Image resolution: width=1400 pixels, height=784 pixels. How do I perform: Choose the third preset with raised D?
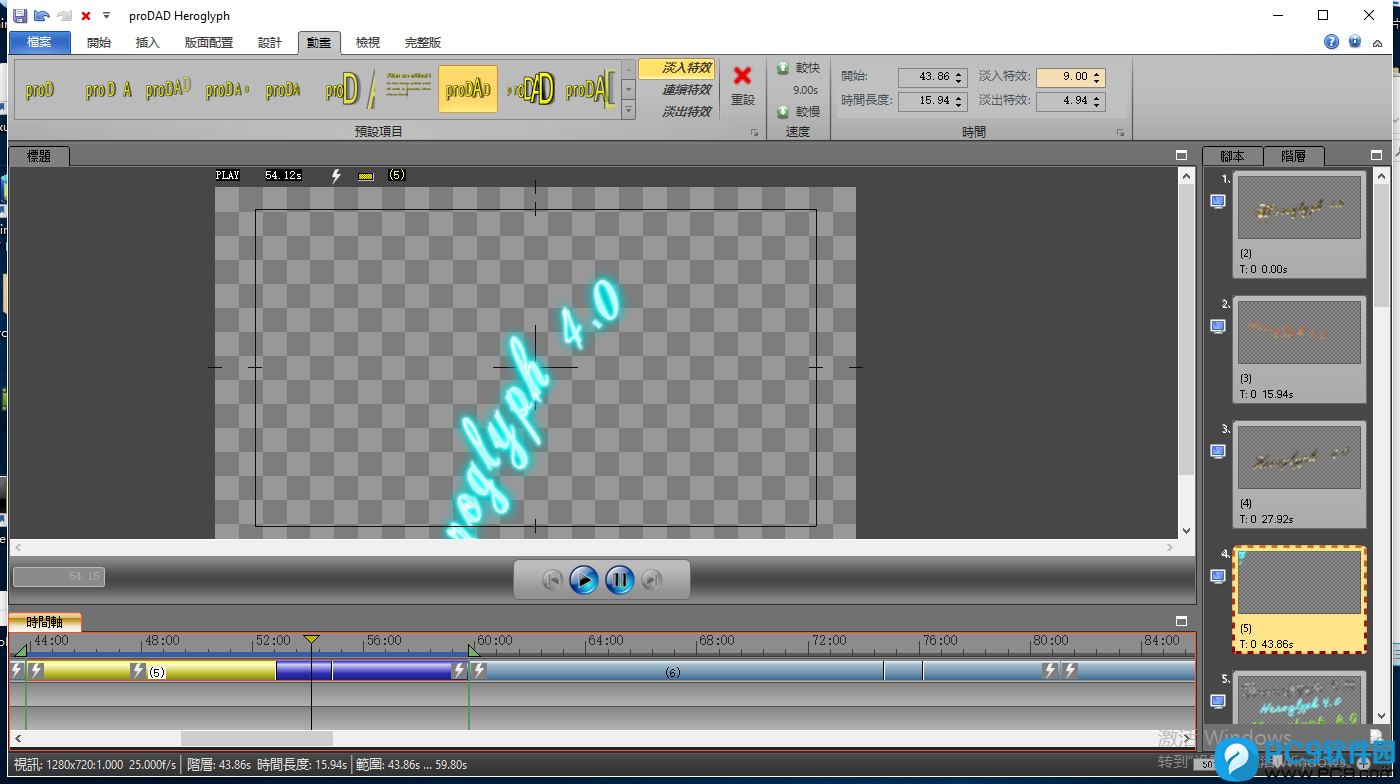click(168, 89)
